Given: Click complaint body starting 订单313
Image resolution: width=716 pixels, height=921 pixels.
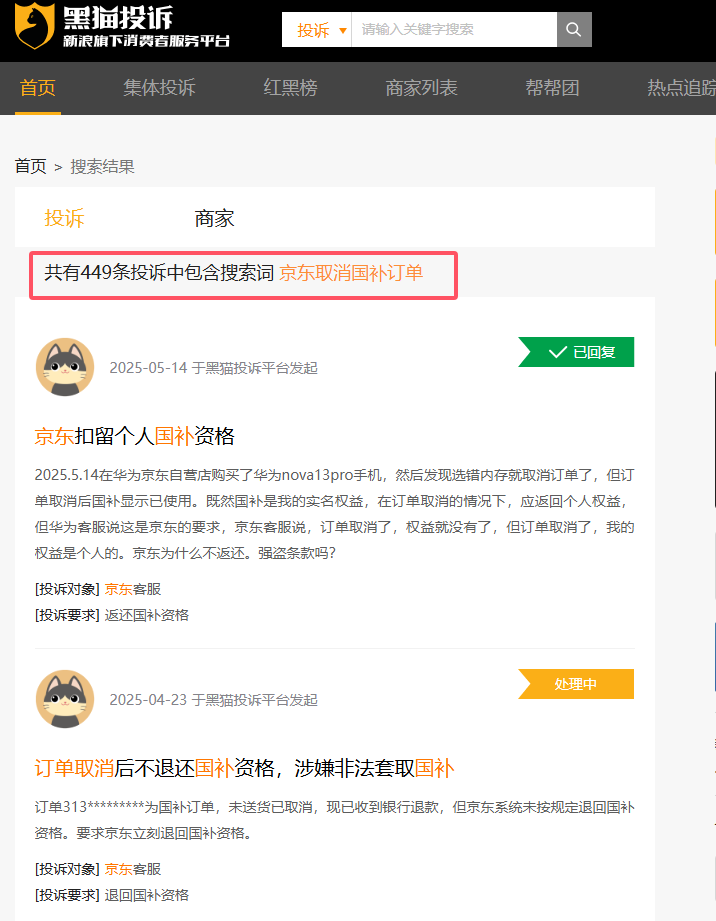Looking at the screenshot, I should [x=334, y=820].
